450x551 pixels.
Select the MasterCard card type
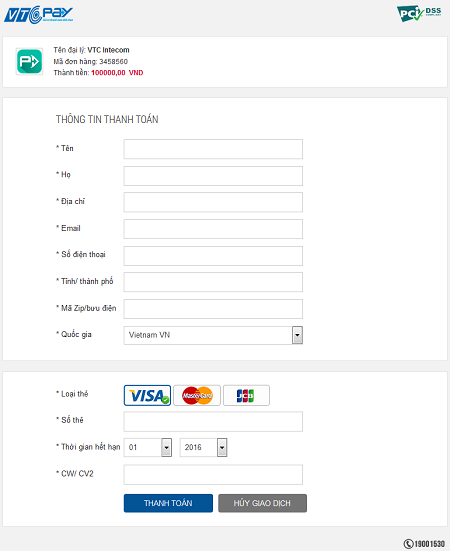point(197,396)
